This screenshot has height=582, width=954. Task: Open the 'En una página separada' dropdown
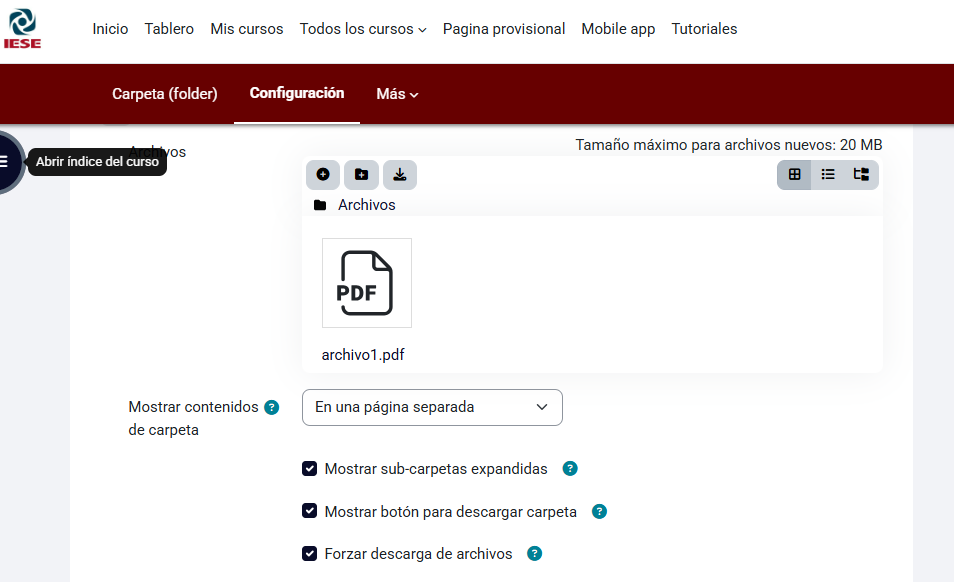(432, 407)
